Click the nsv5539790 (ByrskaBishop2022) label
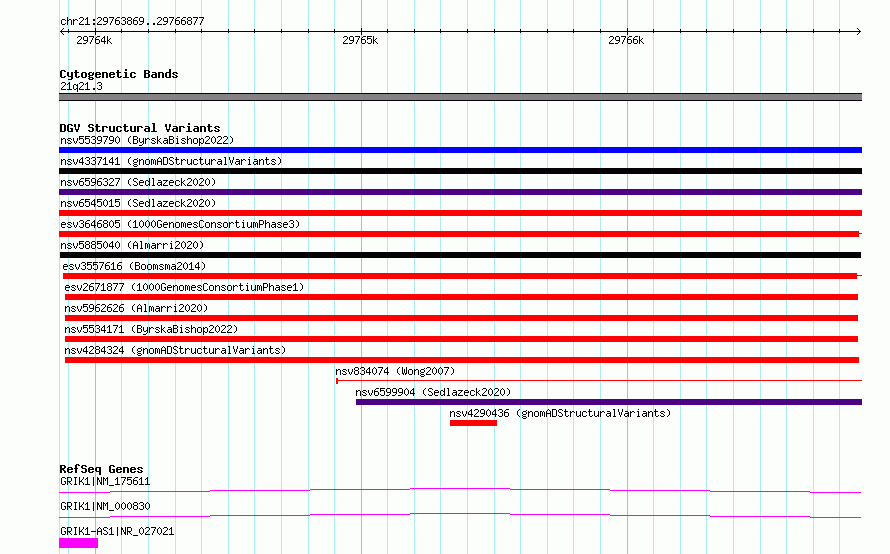The height and width of the screenshot is (554, 890). coord(147,140)
